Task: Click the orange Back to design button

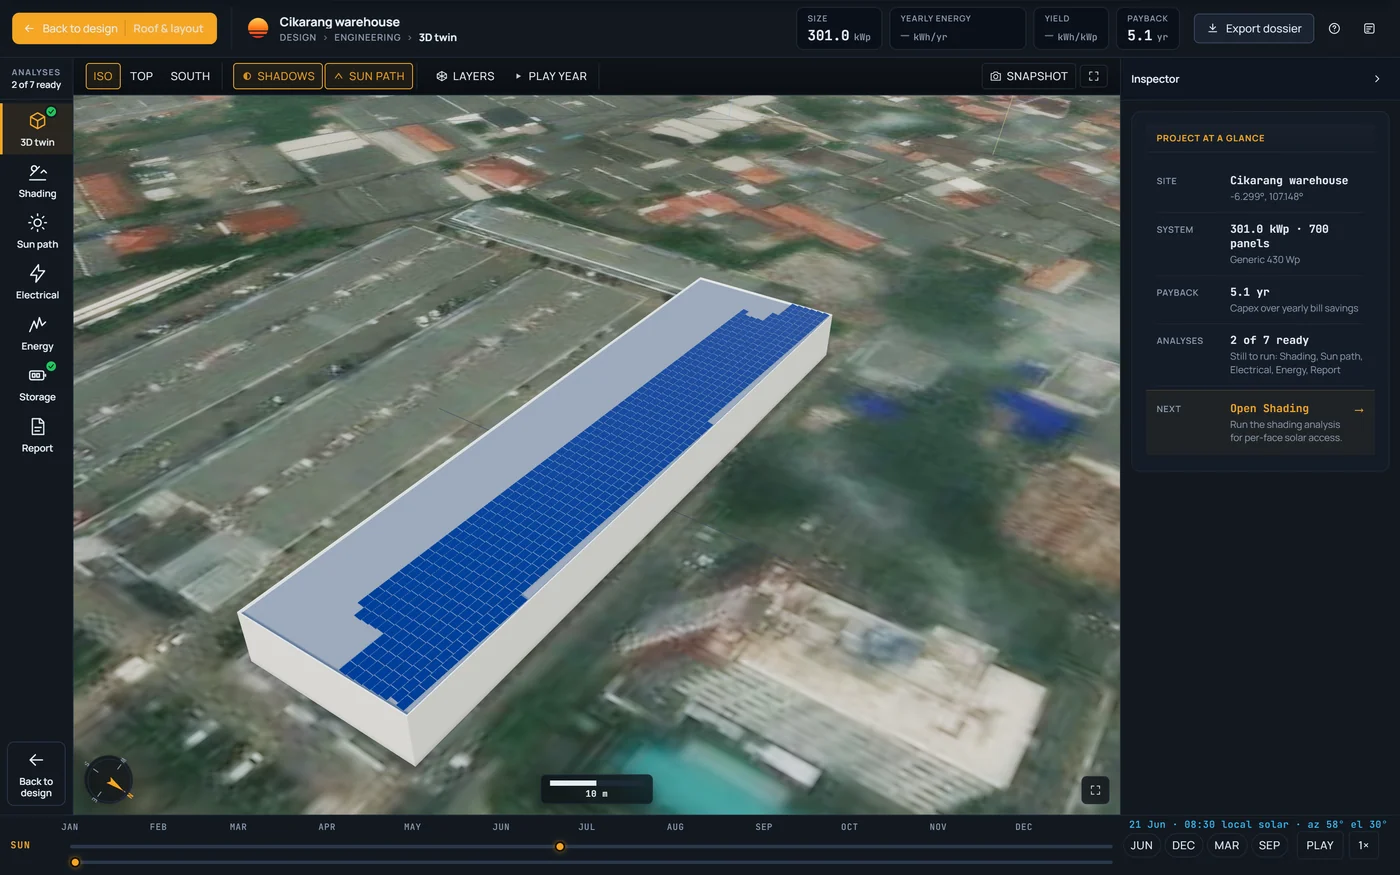Action: [69, 28]
